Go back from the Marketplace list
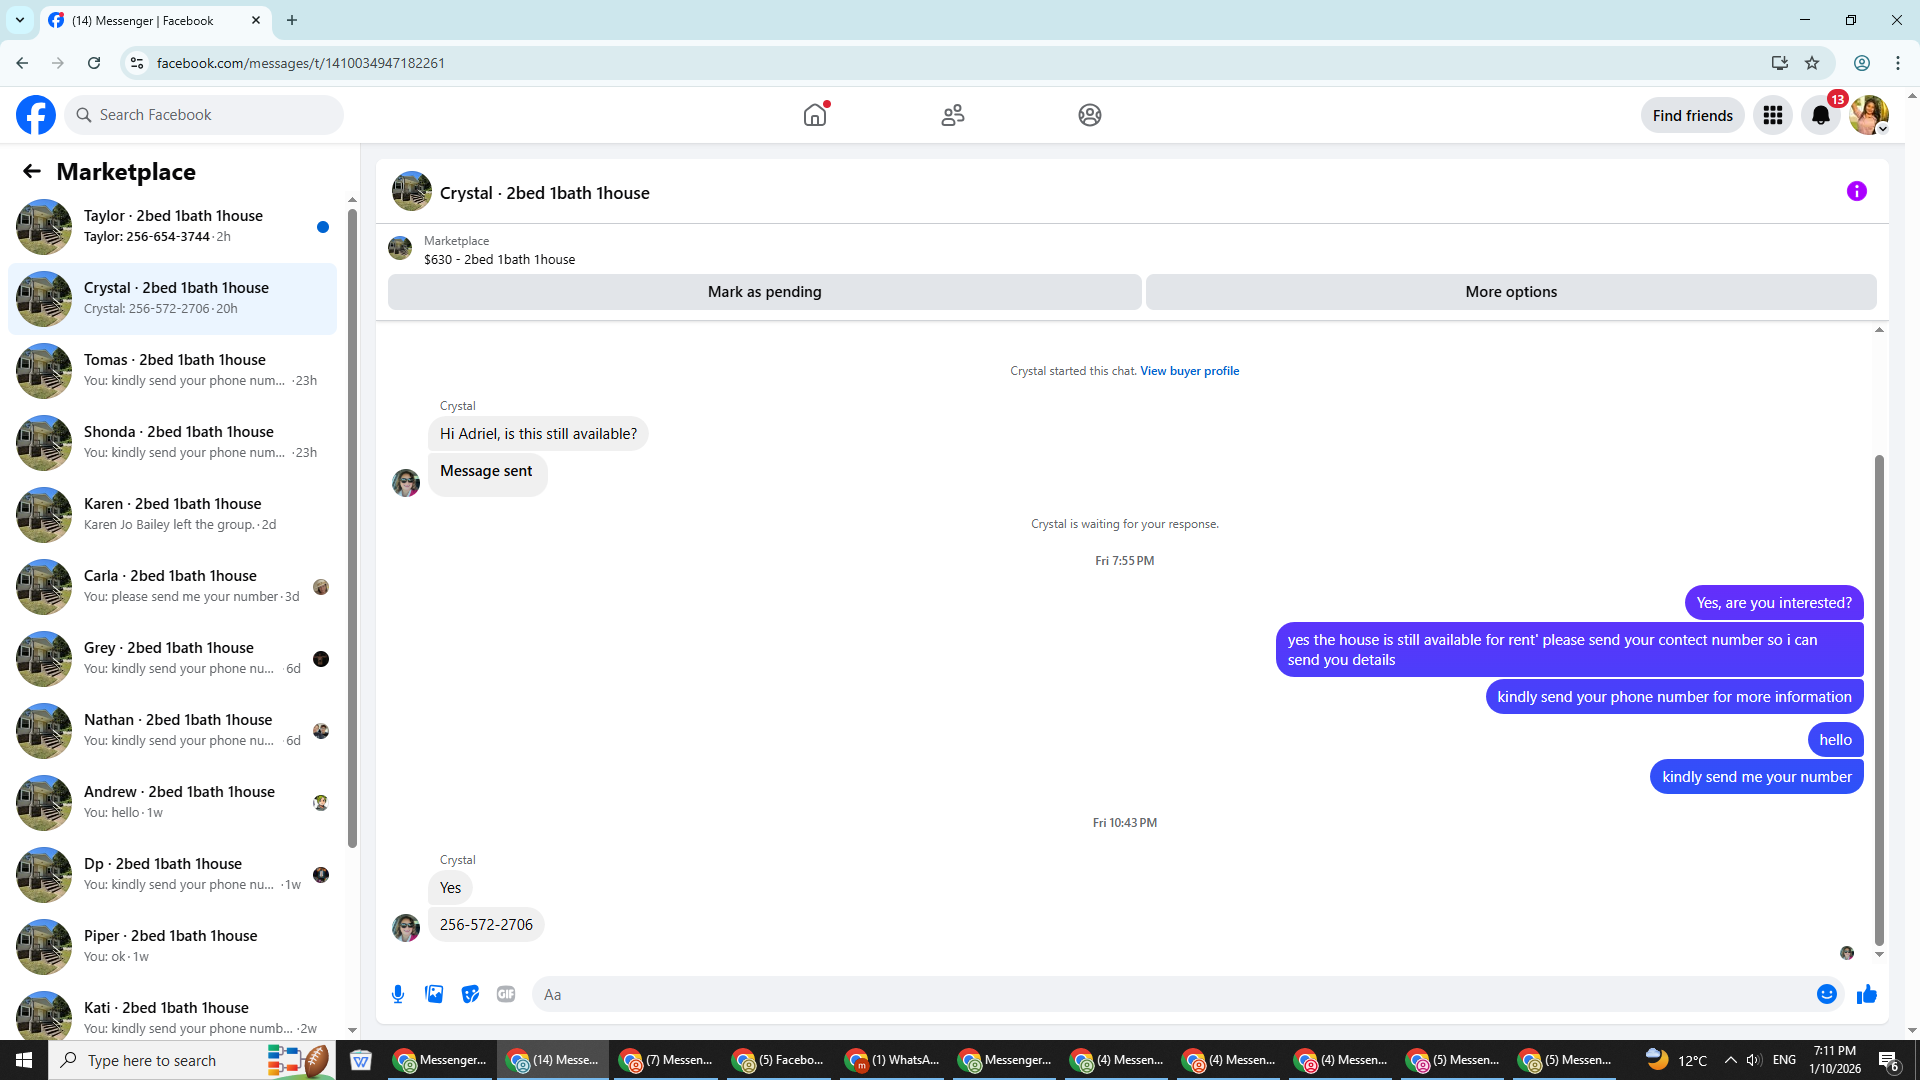The image size is (1920, 1080). click(x=32, y=171)
